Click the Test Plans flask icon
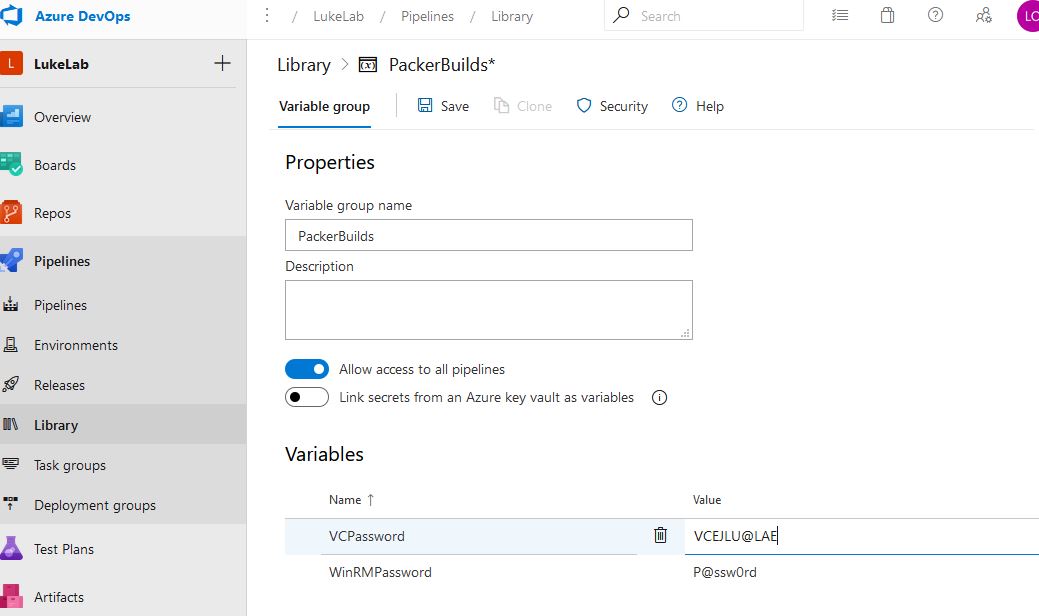1039x616 pixels. pos(11,548)
